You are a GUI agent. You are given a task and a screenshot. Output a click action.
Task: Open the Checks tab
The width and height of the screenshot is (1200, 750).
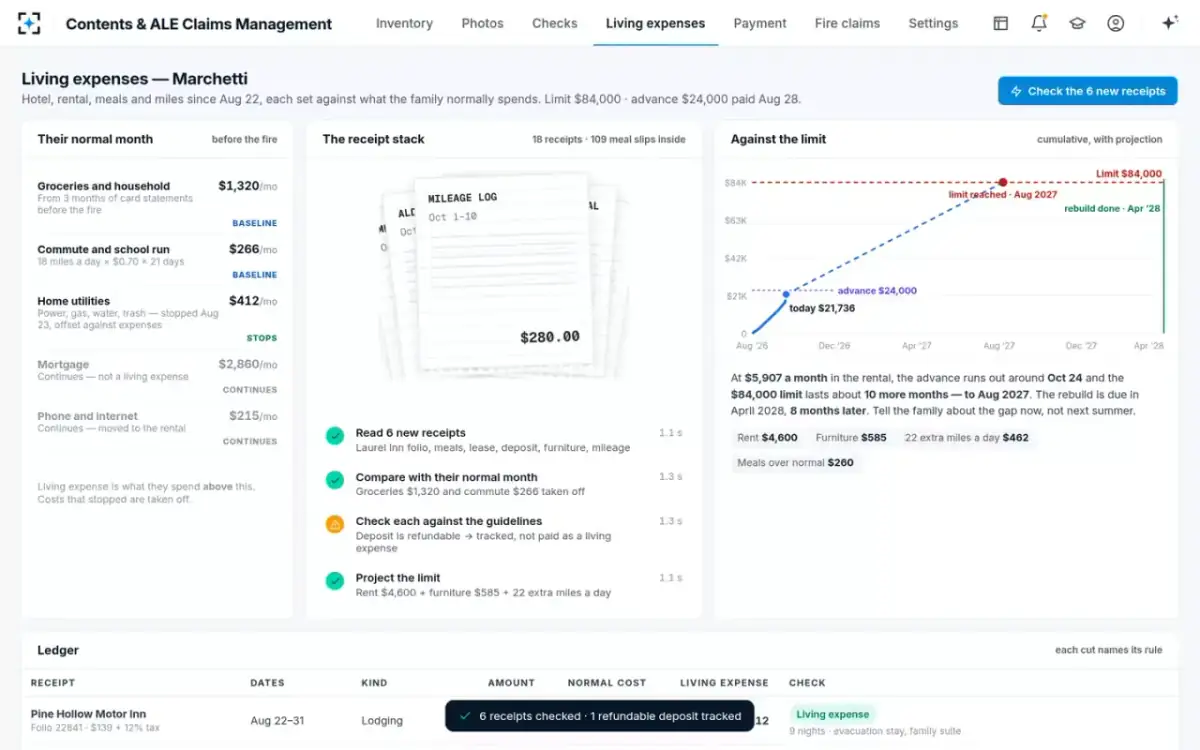pyautogui.click(x=555, y=23)
